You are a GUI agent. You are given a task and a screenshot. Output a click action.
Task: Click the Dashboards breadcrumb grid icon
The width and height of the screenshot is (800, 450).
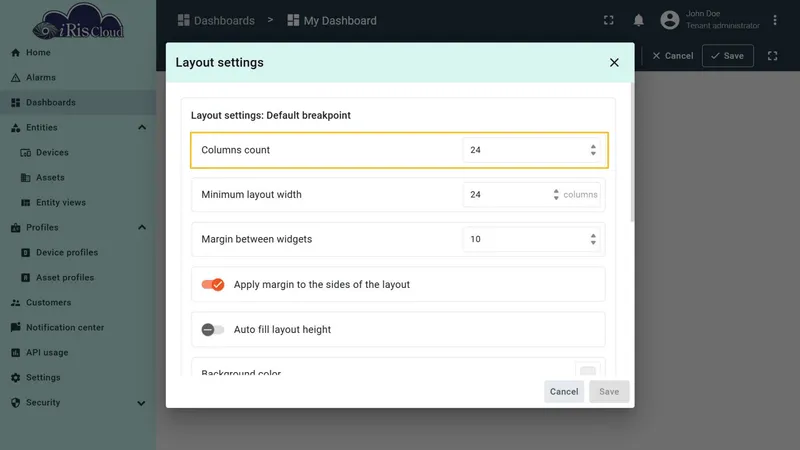pos(183,20)
